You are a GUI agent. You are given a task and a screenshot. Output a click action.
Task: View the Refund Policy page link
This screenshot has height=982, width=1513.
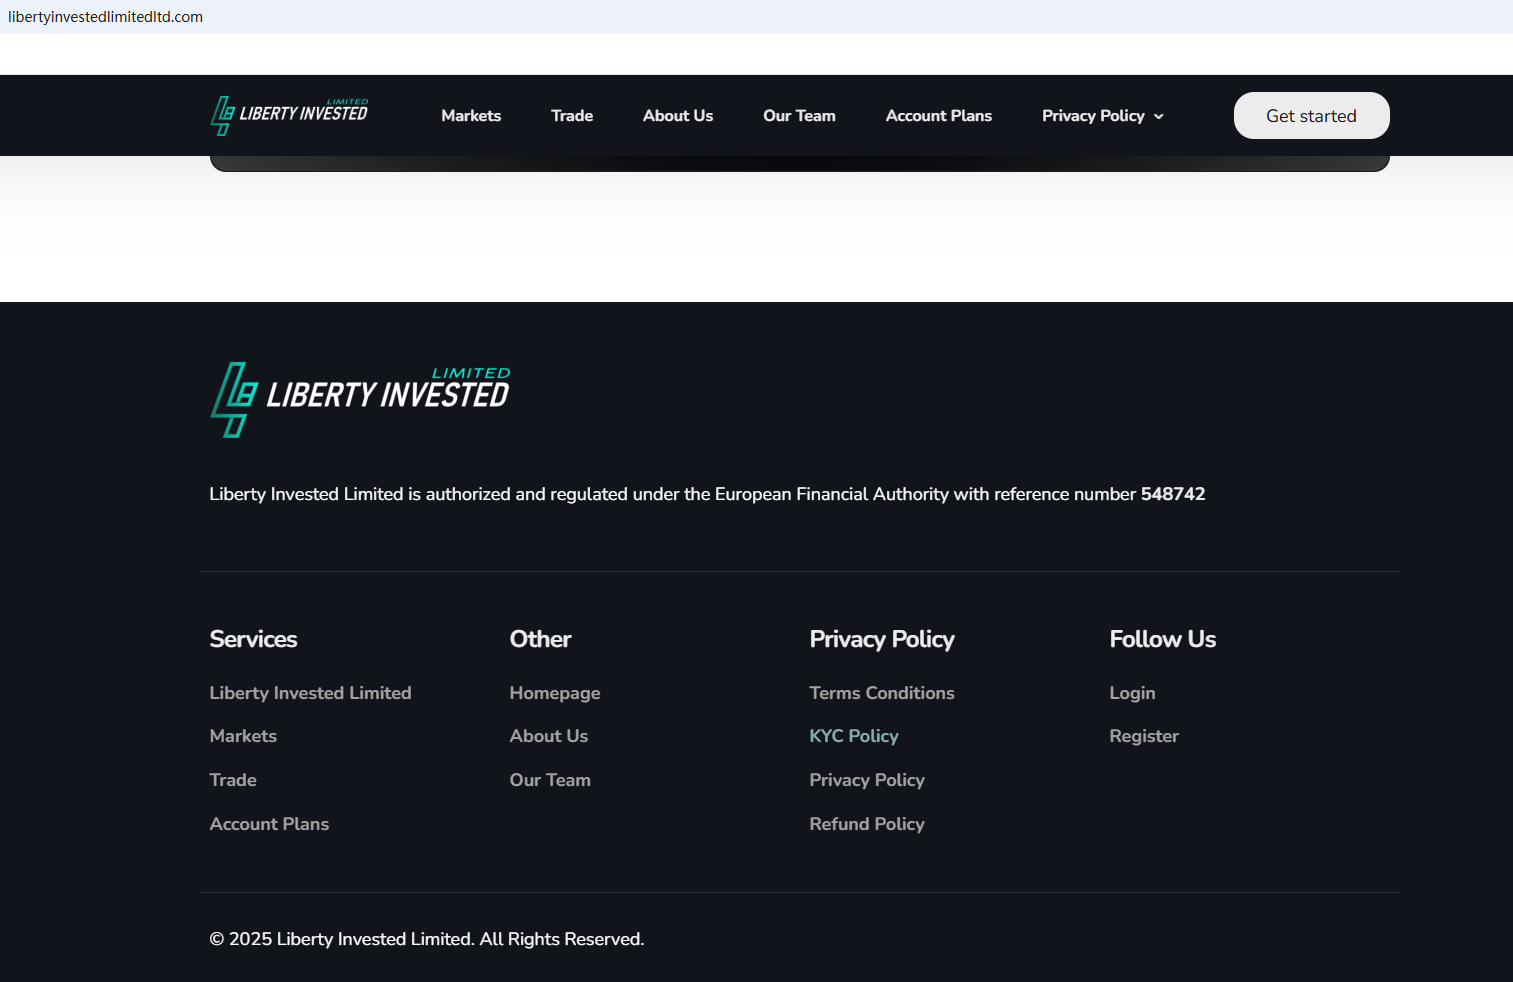click(866, 824)
